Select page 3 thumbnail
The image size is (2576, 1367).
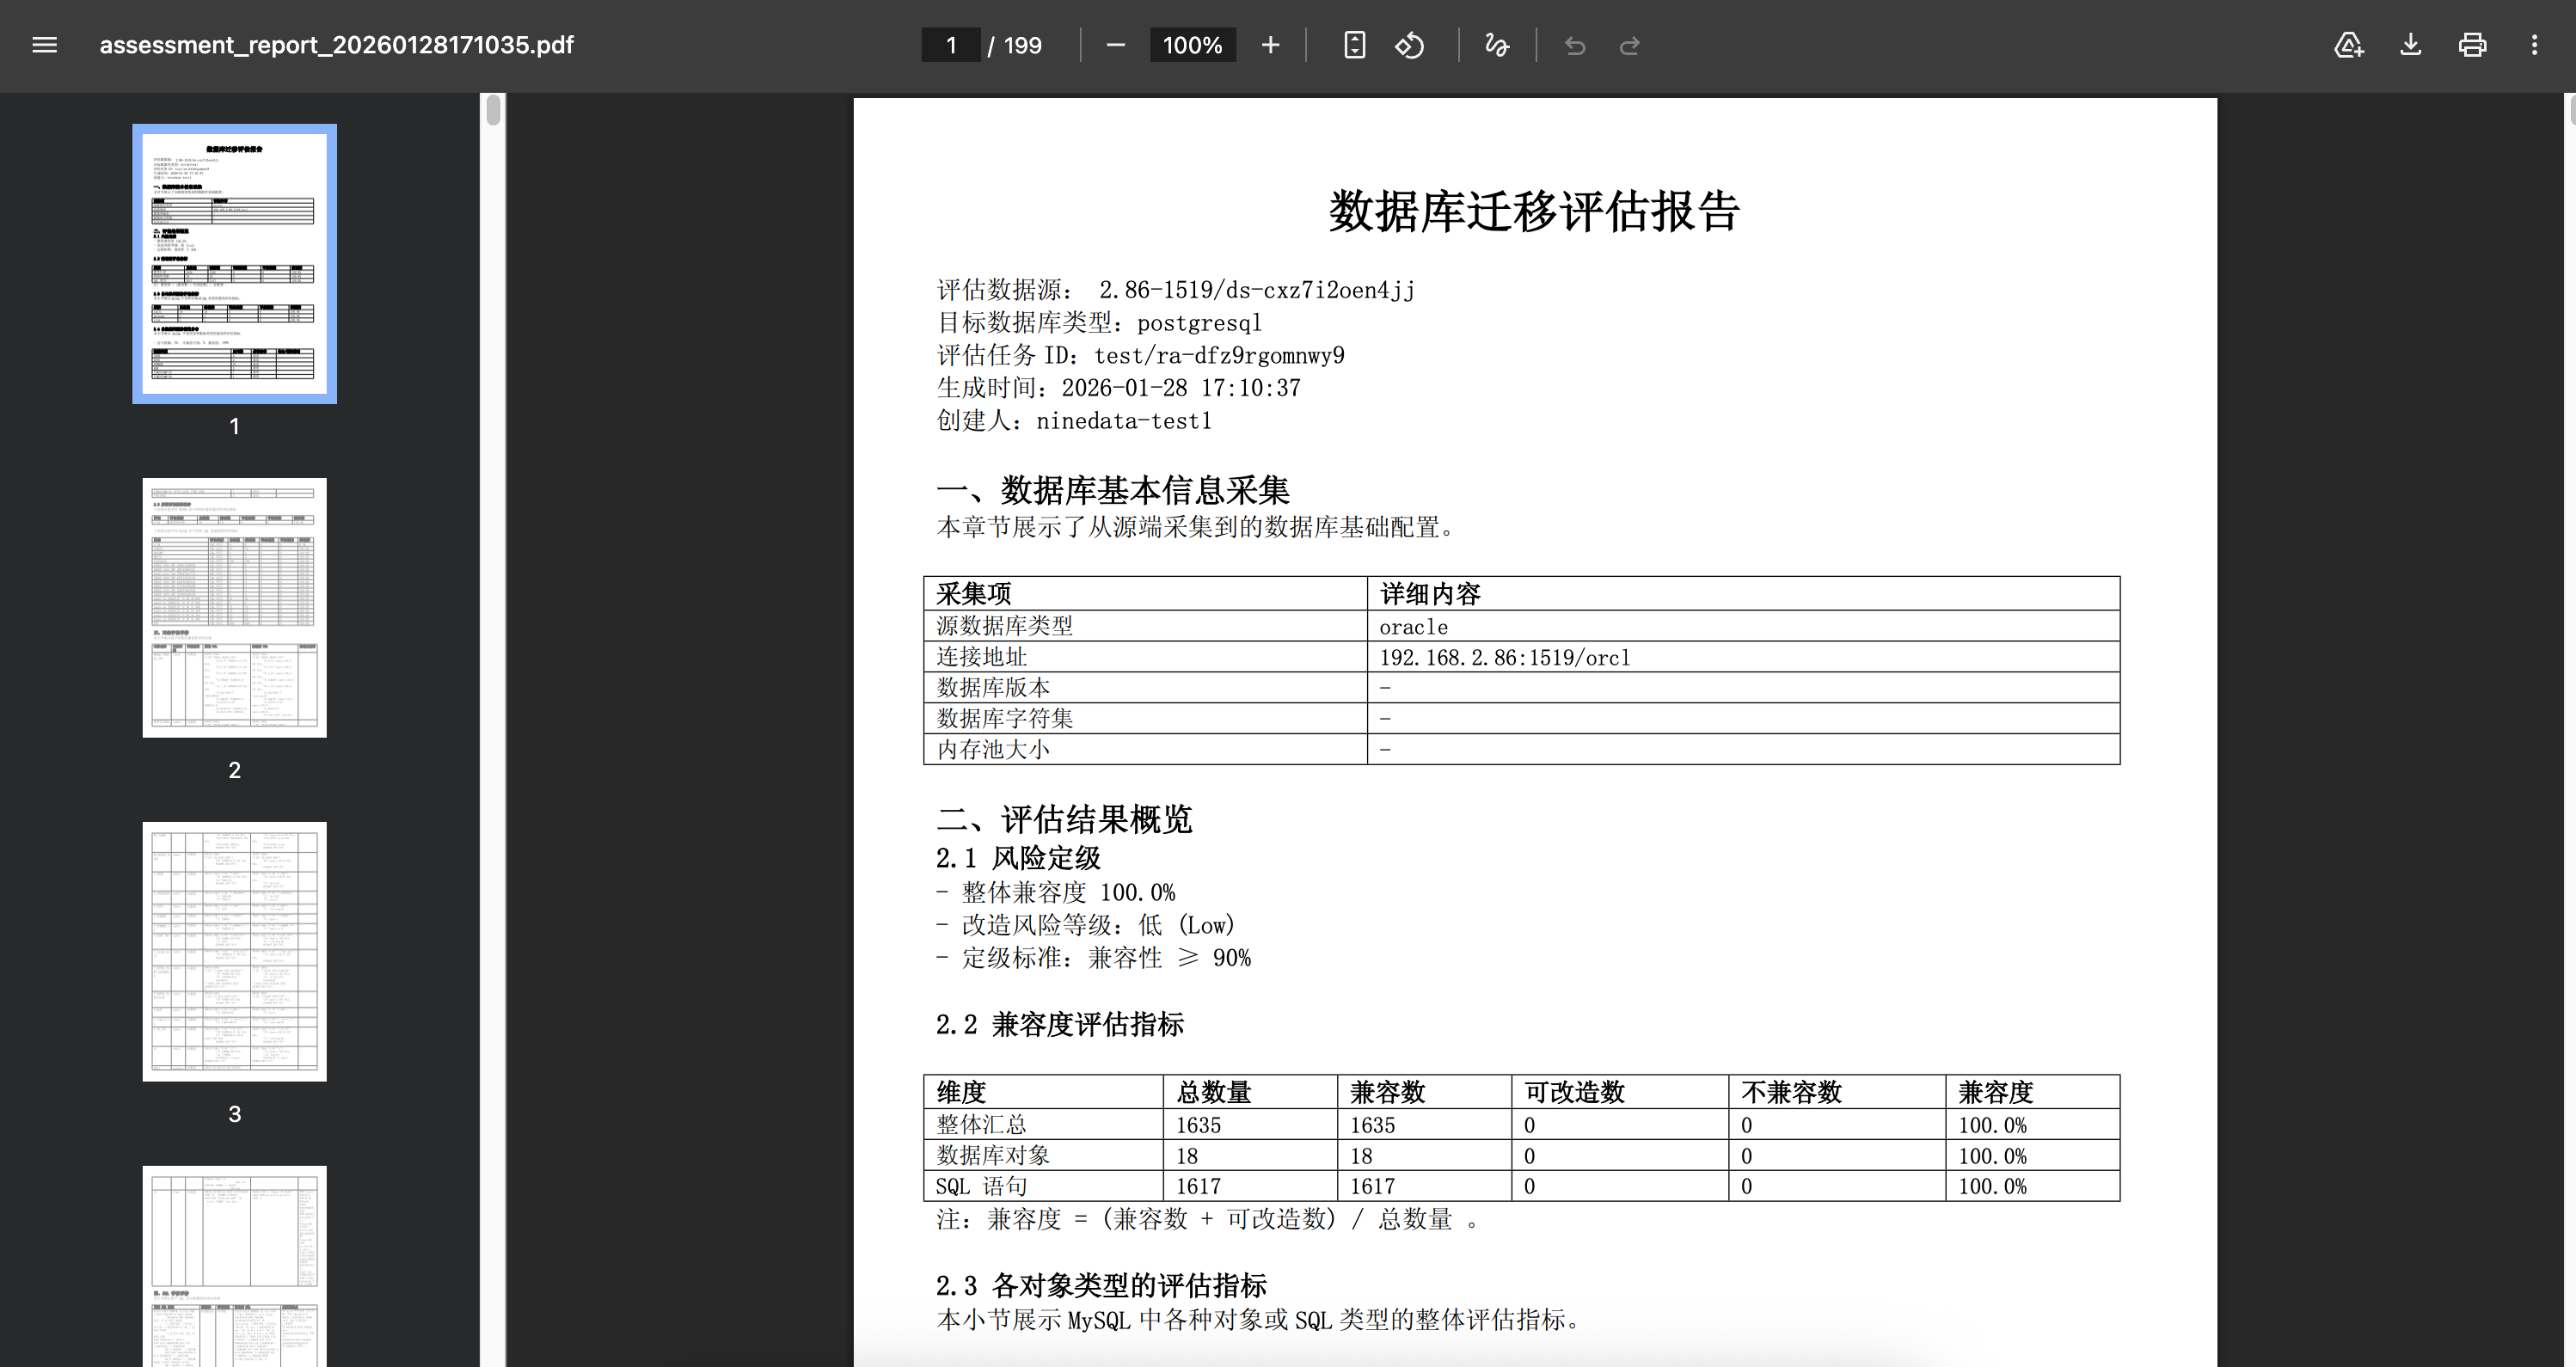[234, 950]
